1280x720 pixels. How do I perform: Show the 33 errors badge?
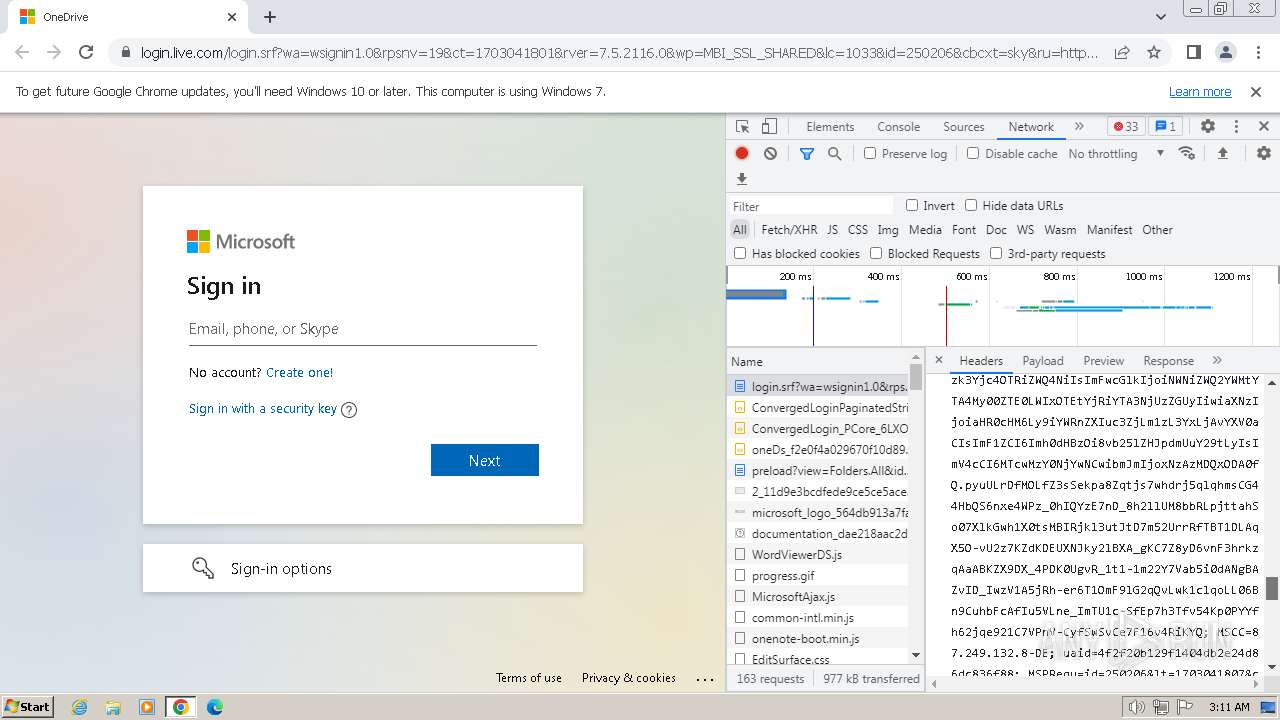(x=1127, y=127)
